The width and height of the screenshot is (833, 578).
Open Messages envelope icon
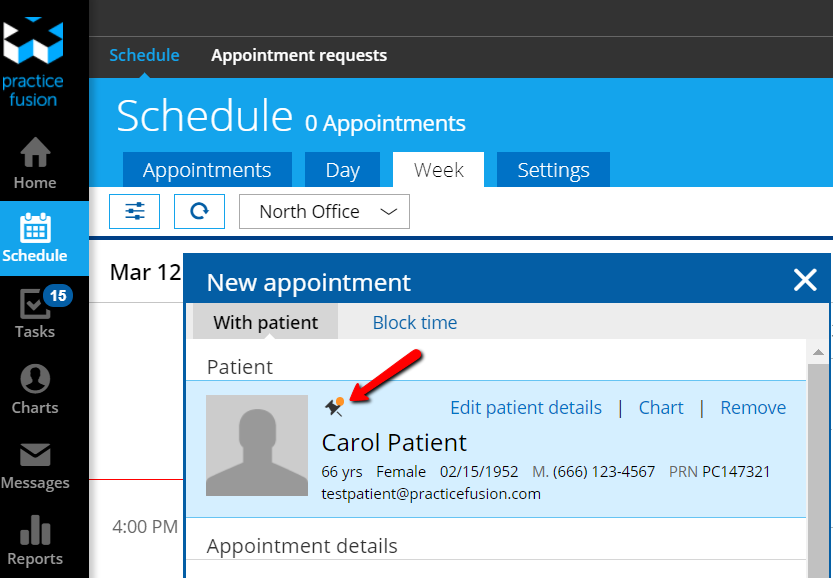click(x=35, y=465)
